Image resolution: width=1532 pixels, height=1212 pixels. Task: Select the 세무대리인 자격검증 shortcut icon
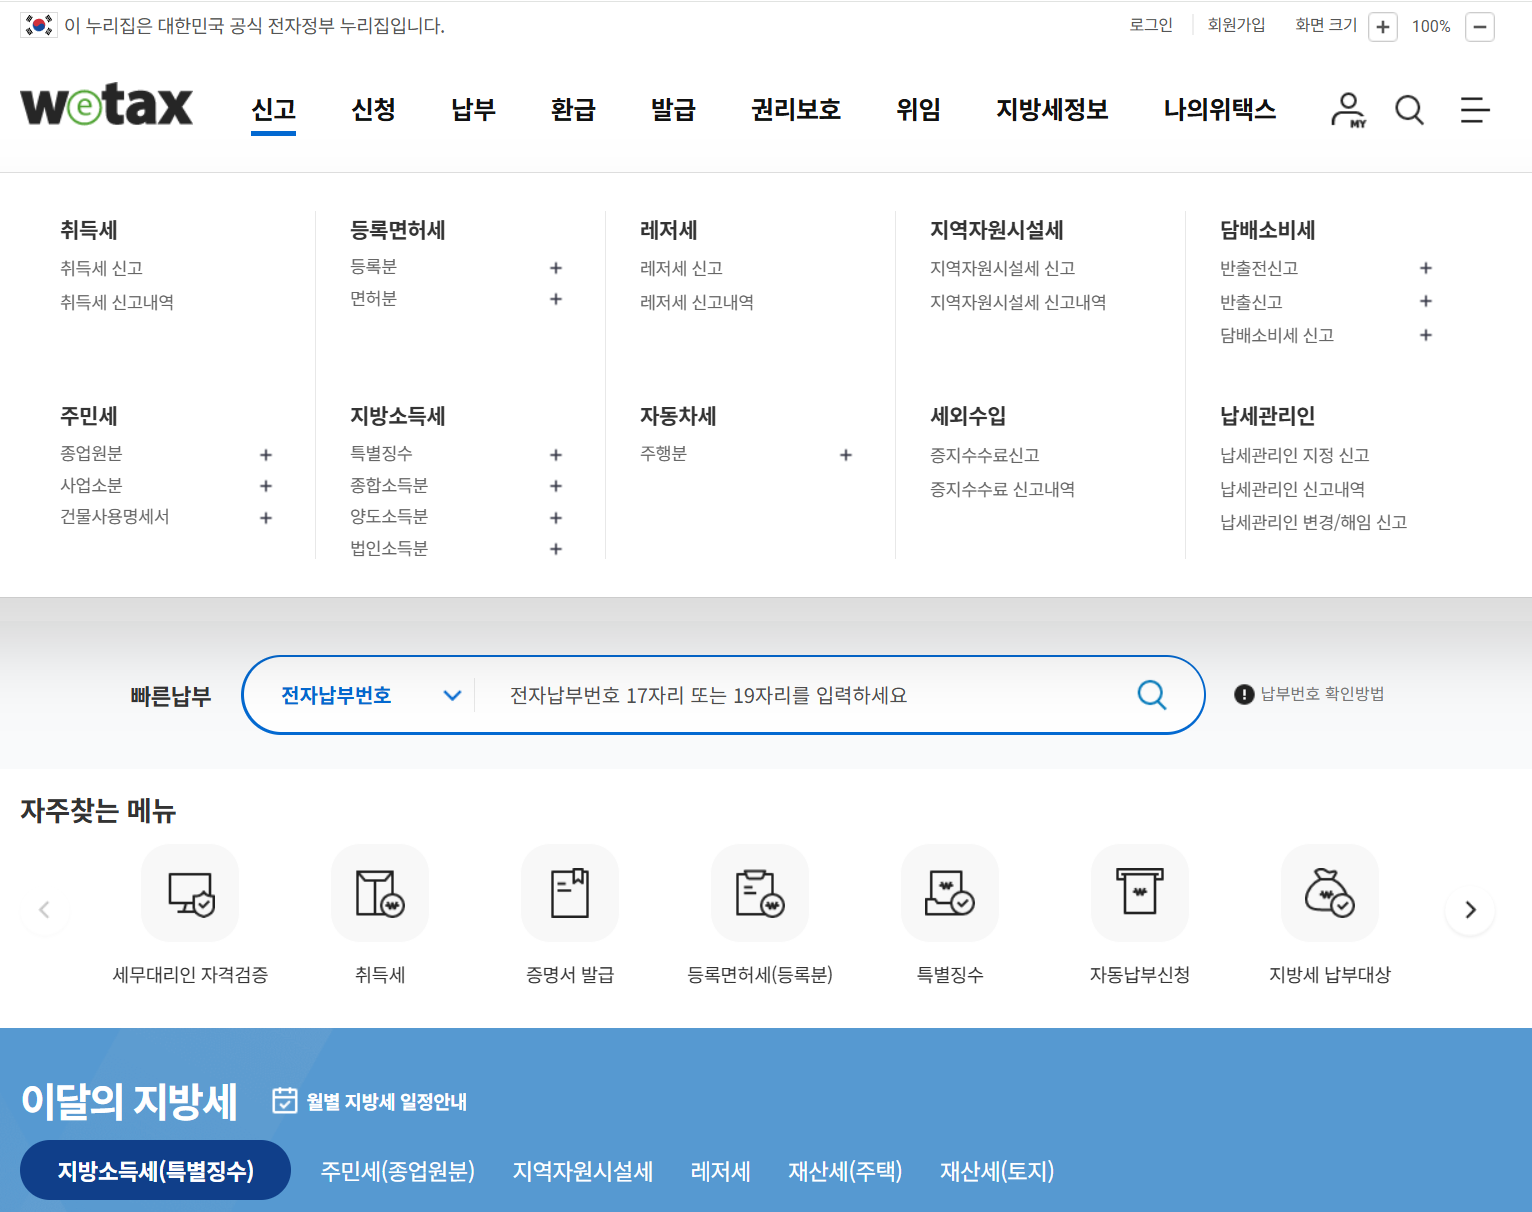coord(190,893)
